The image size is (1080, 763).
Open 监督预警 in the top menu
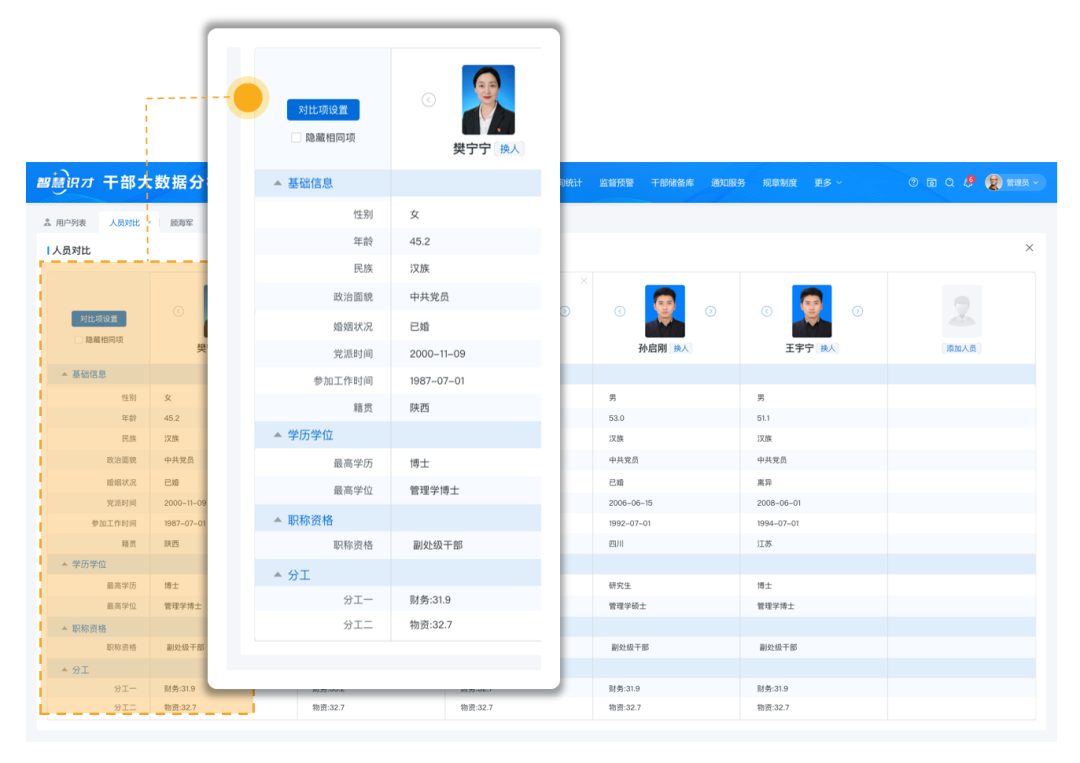(616, 183)
